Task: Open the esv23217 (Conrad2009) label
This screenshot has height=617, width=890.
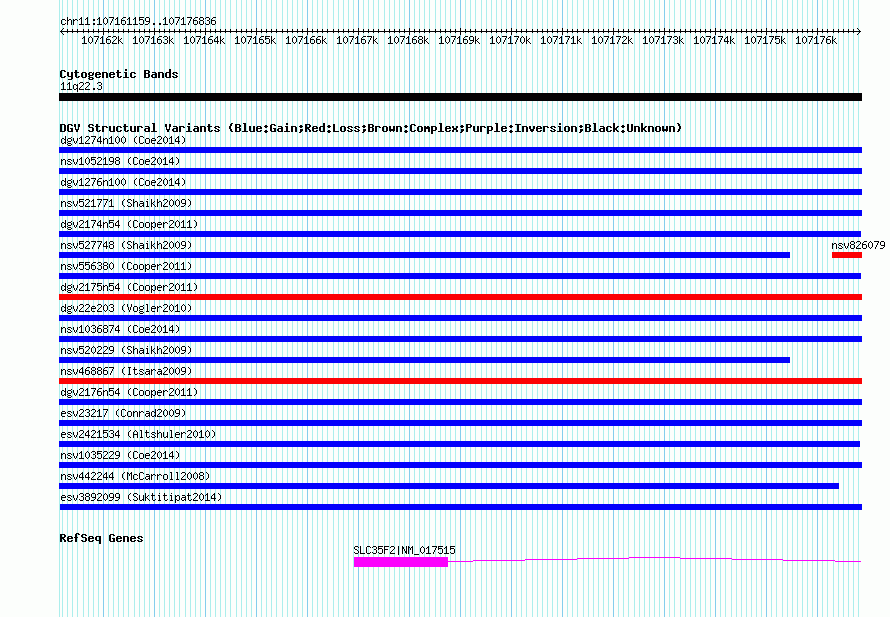Action: (123, 413)
